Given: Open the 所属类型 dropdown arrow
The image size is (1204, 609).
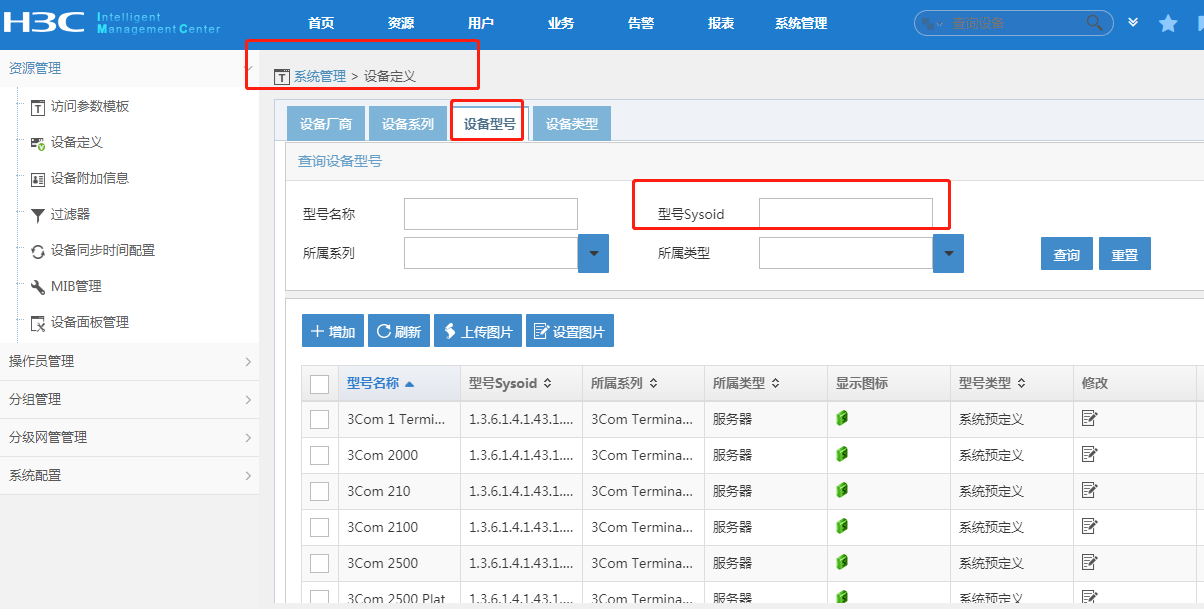Looking at the screenshot, I should tap(948, 253).
